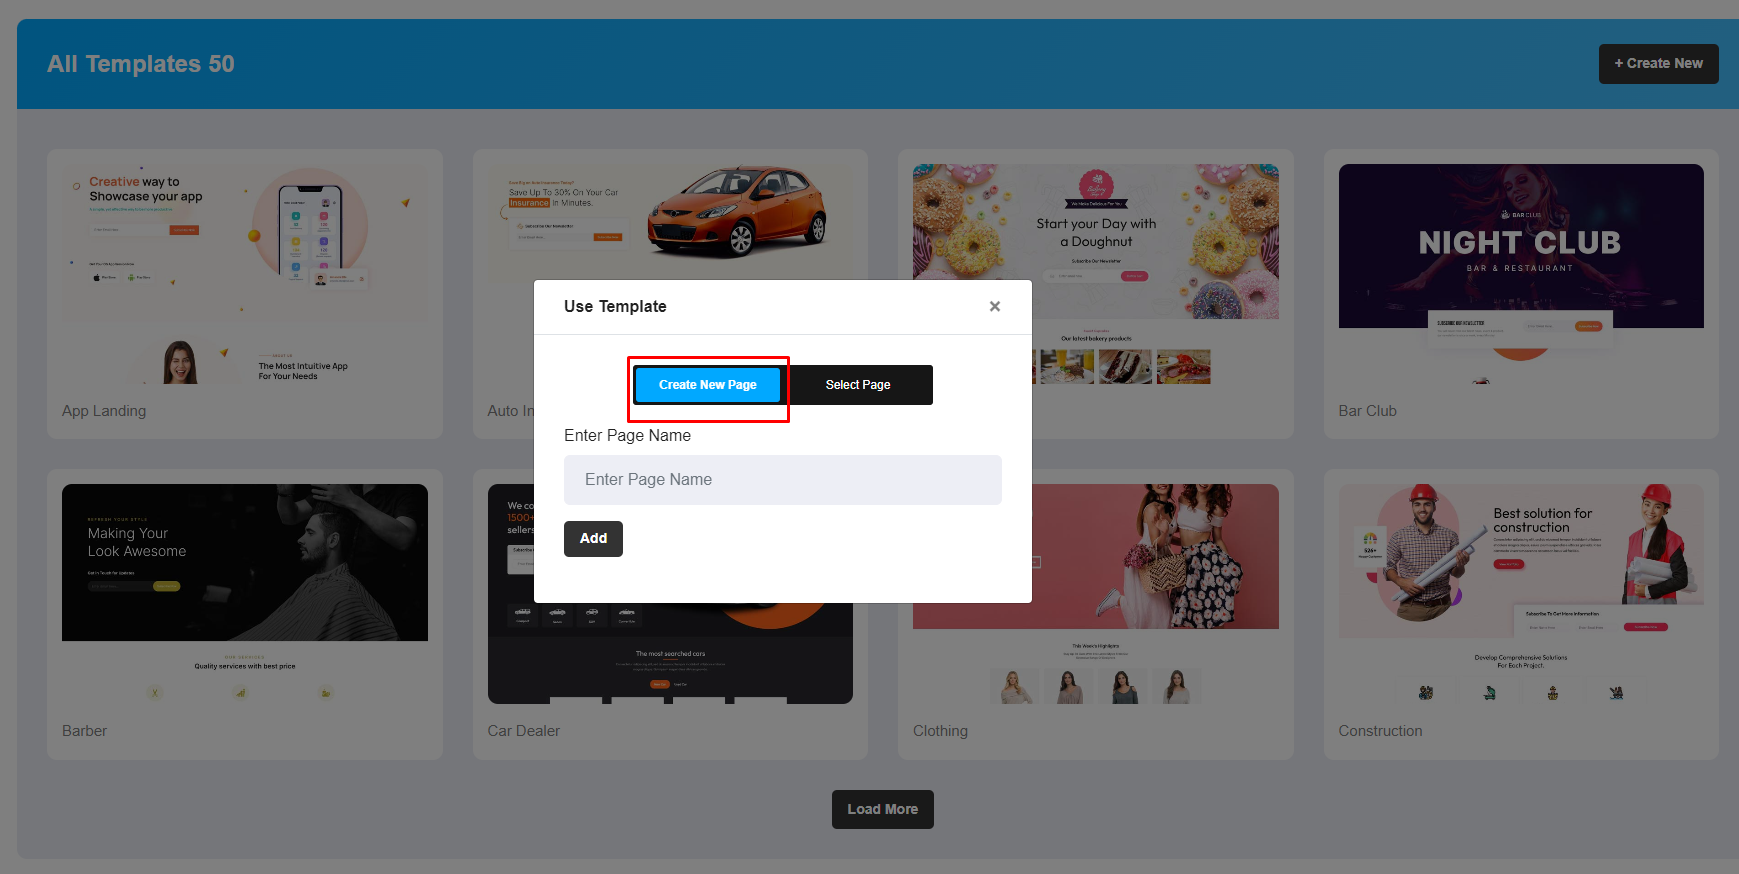Click the App Landing label text

coord(104,411)
